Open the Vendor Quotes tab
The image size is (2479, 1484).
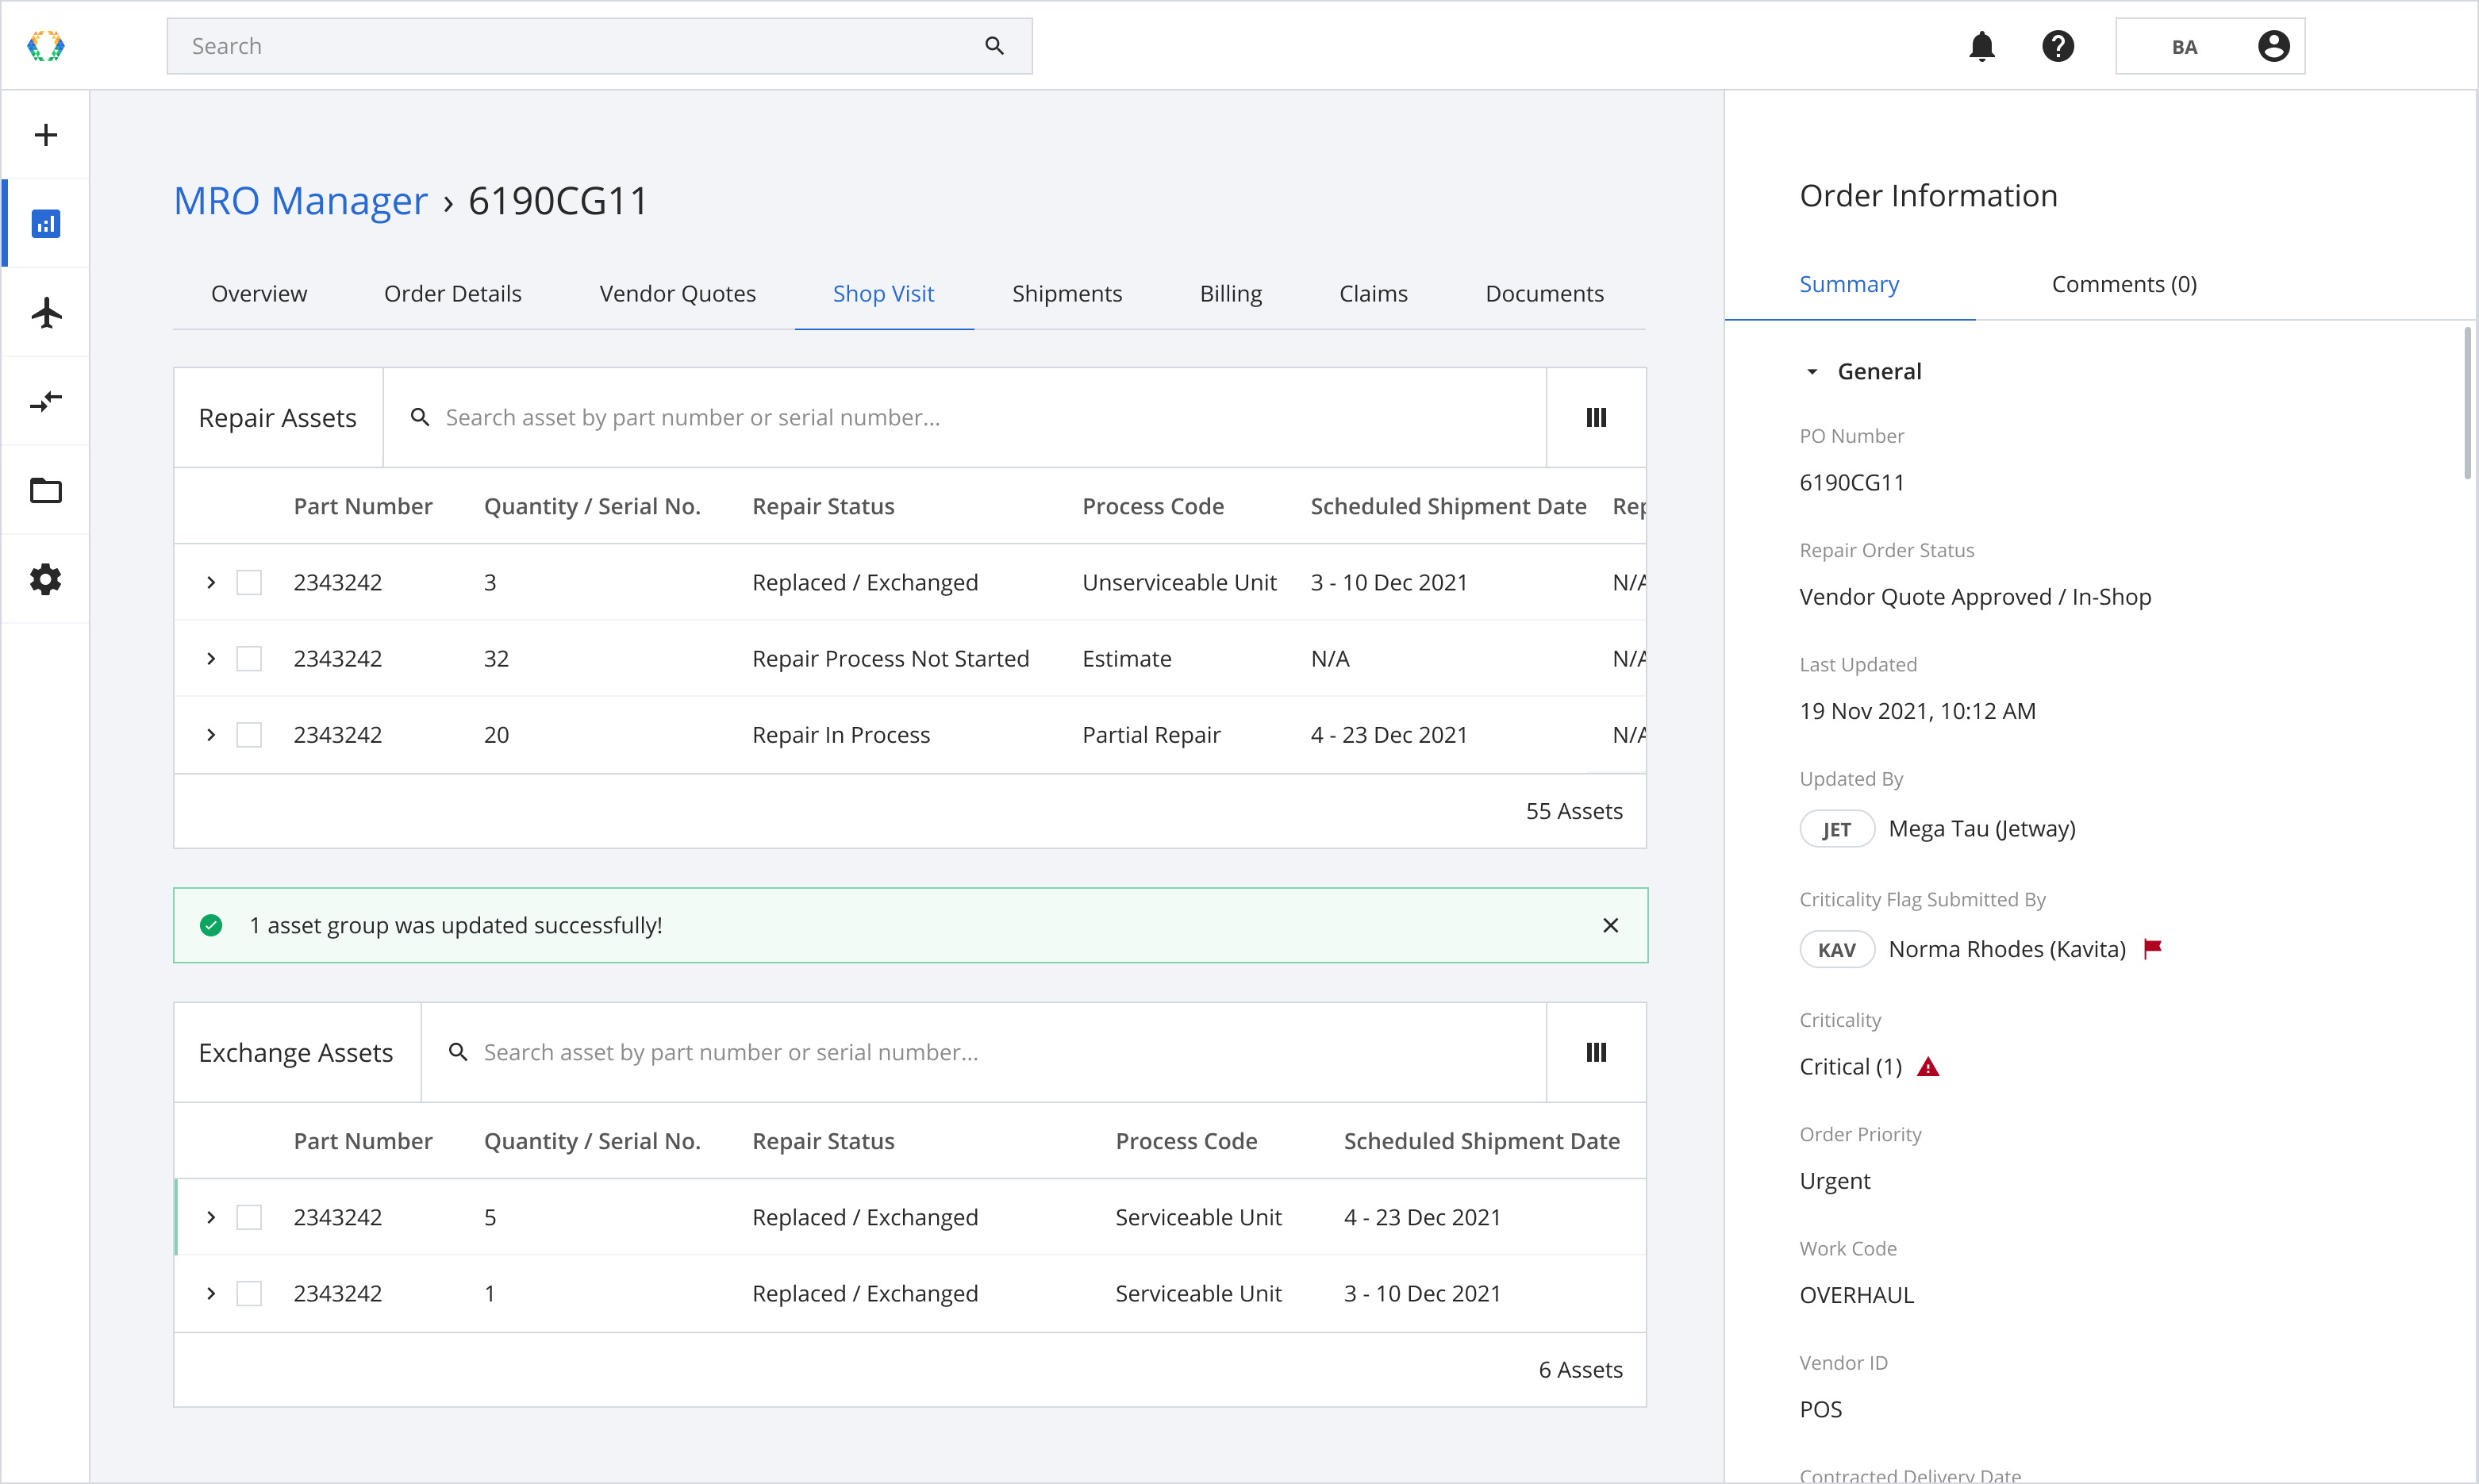click(x=677, y=294)
